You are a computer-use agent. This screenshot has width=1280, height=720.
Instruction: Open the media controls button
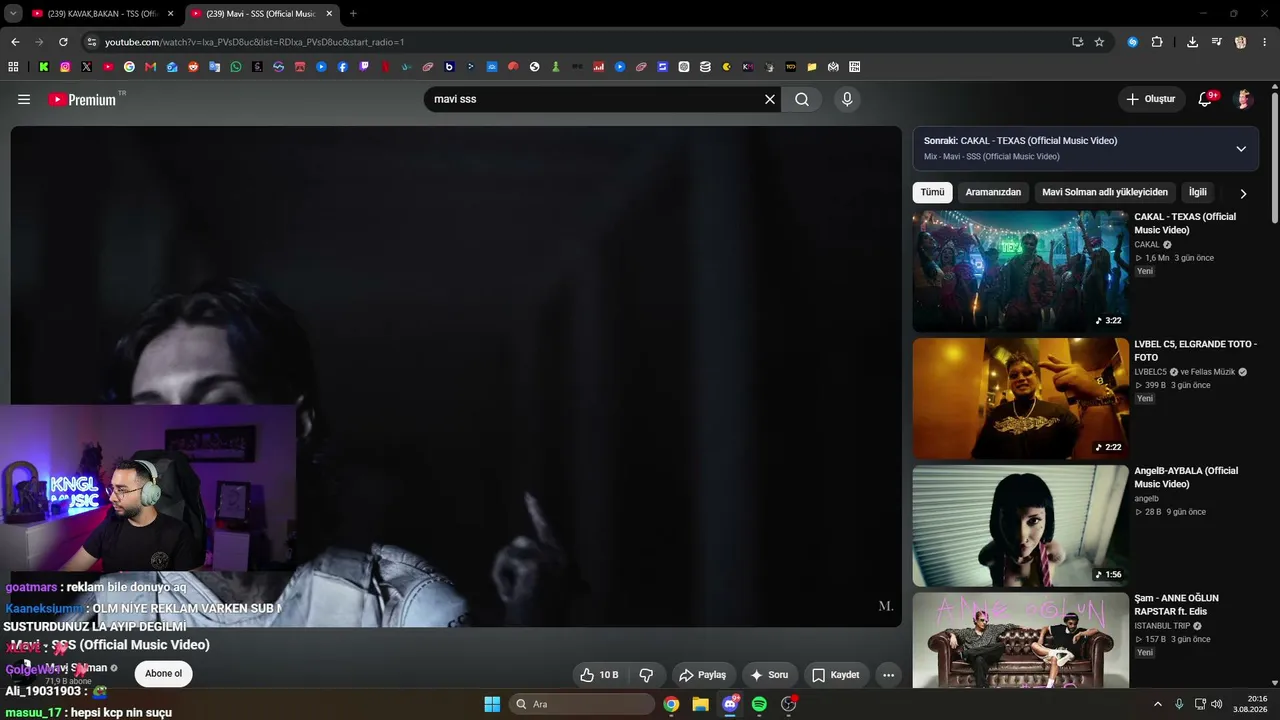tap(1217, 42)
